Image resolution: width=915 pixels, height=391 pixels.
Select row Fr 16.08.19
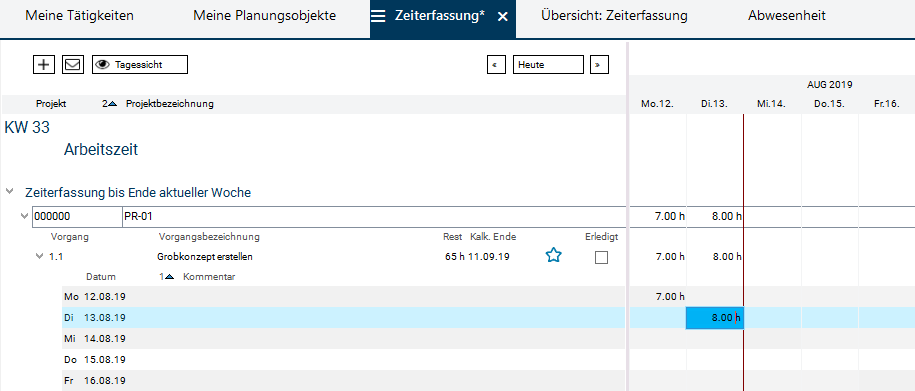343,380
